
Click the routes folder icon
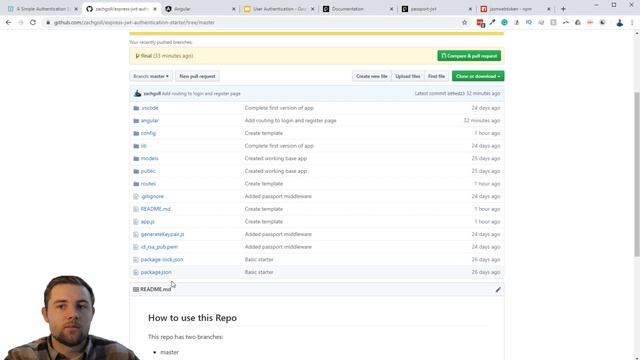[x=136, y=184]
